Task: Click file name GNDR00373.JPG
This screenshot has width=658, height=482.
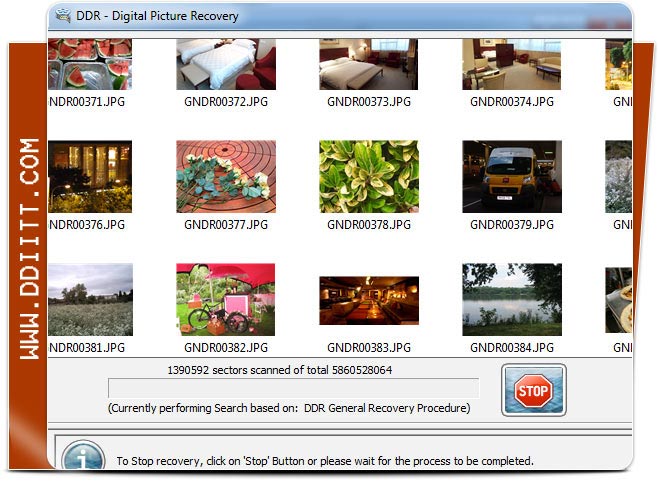Action: point(369,102)
